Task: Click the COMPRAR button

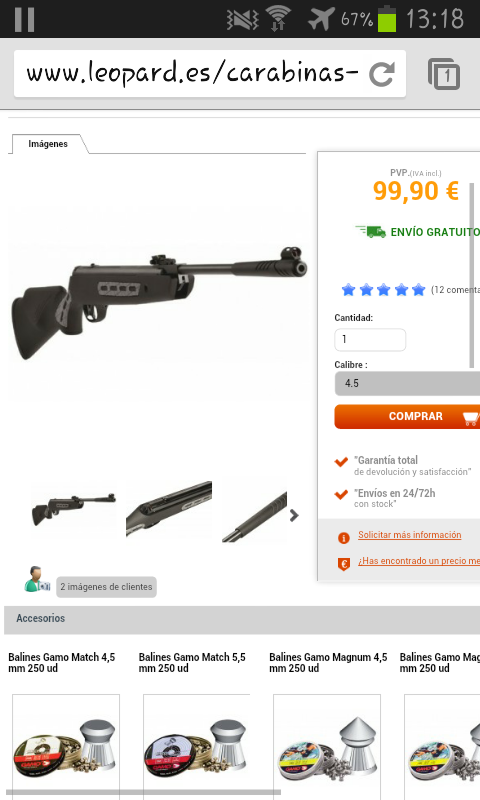Action: click(407, 416)
